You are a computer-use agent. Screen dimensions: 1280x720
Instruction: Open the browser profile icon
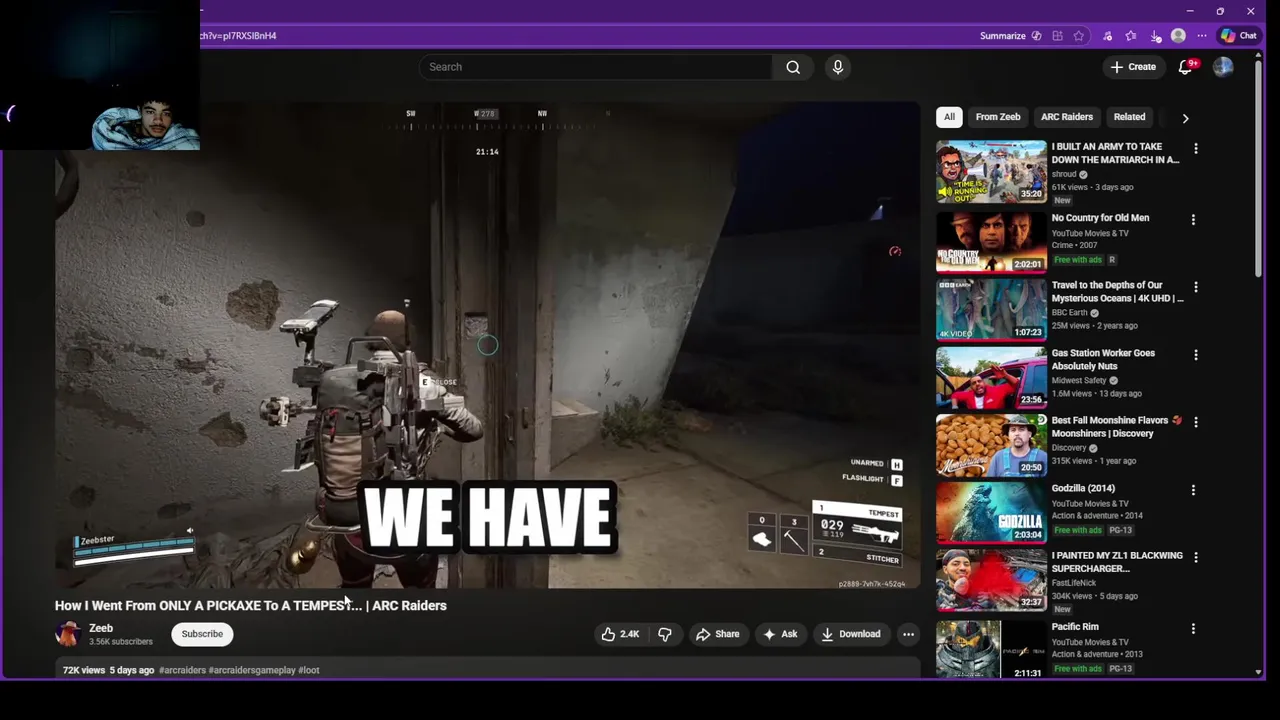click(x=1178, y=36)
